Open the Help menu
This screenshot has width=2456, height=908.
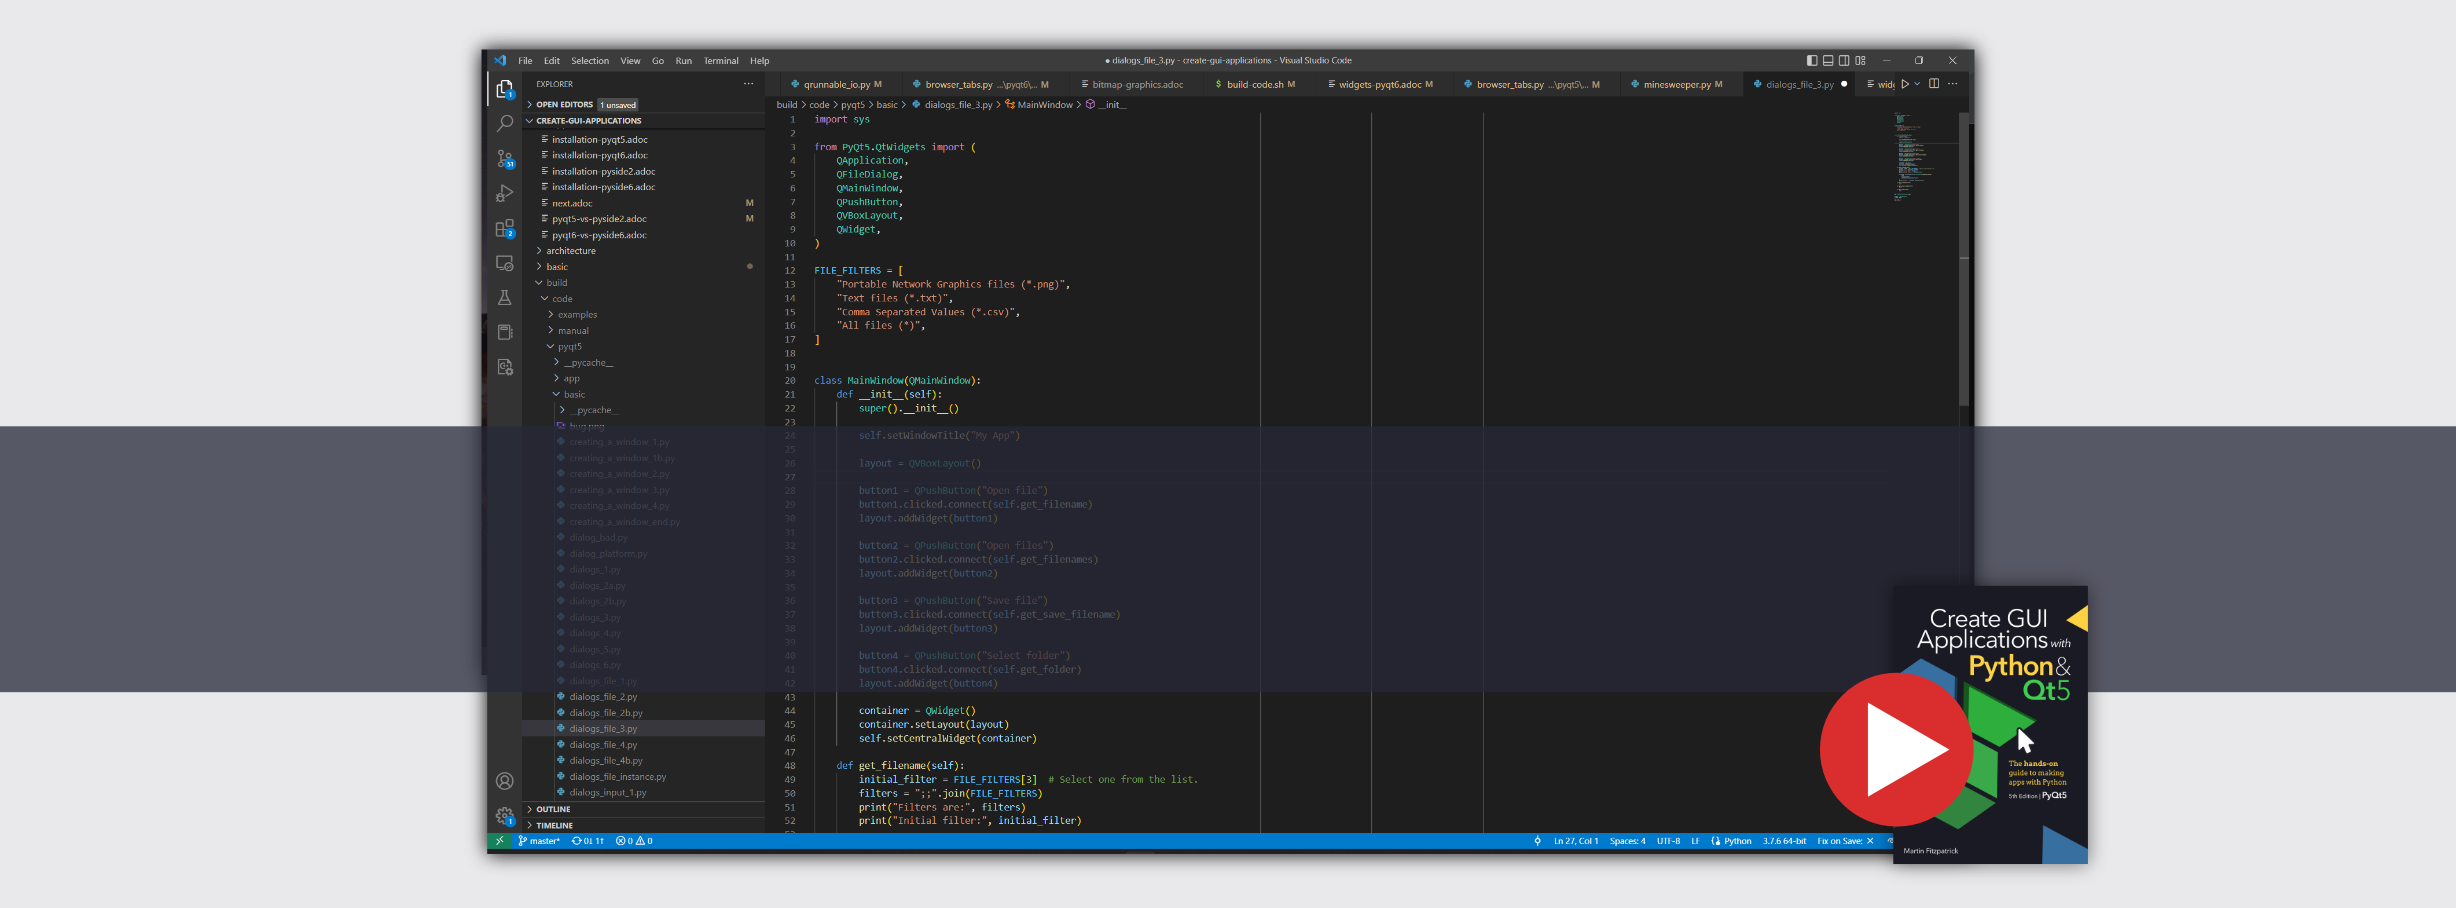[x=760, y=61]
